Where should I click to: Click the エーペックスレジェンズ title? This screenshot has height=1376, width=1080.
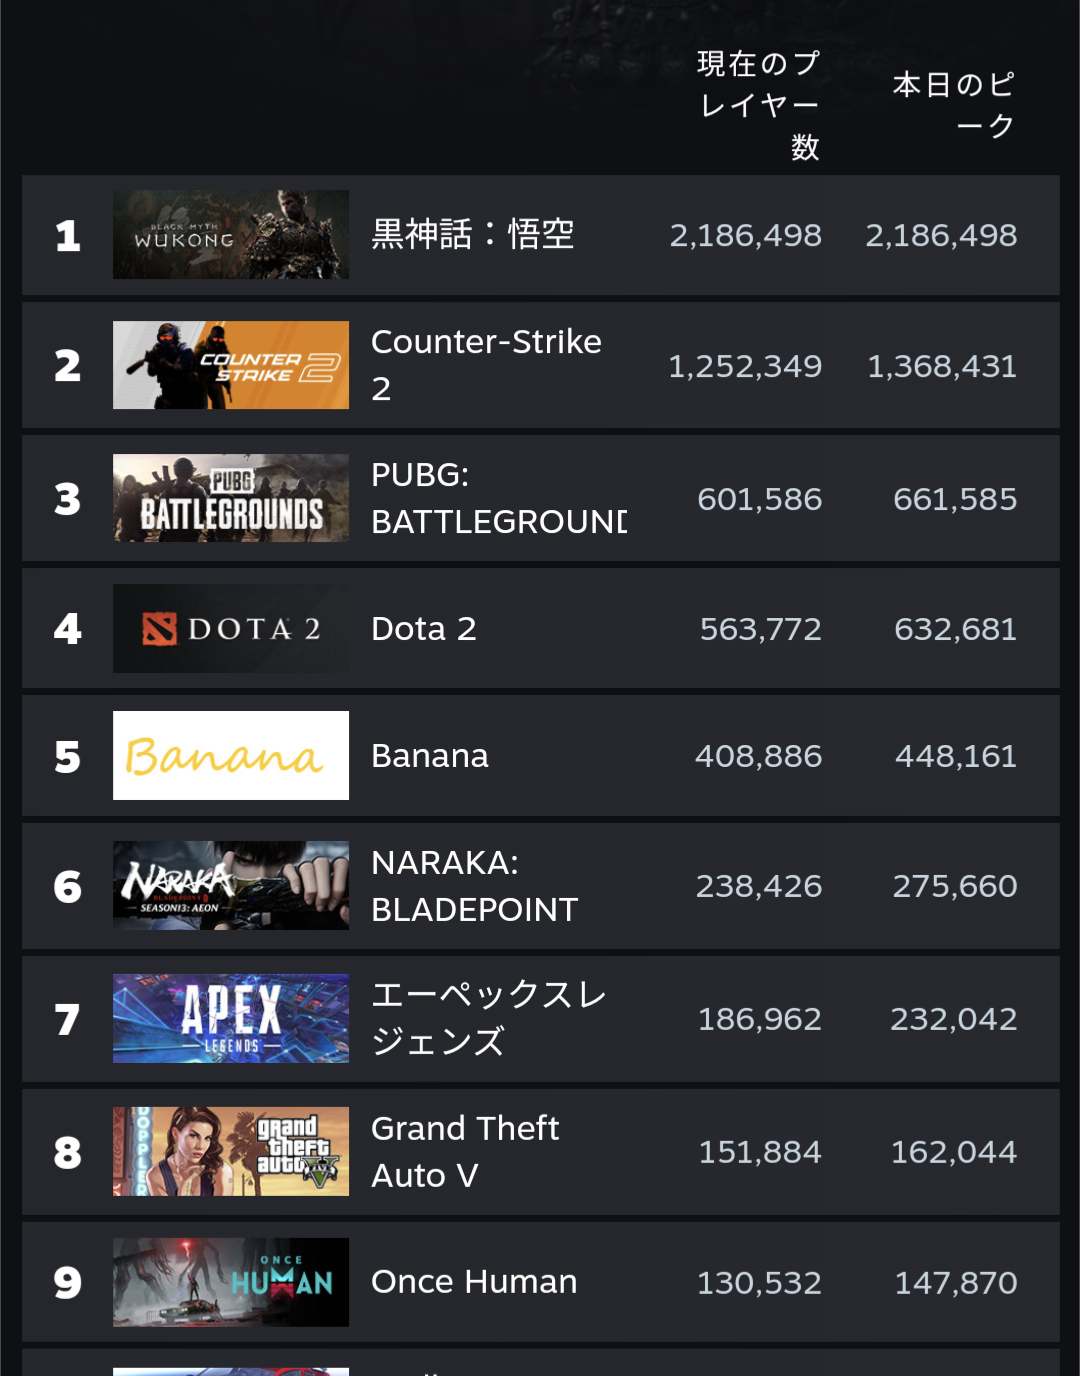pos(489,1018)
